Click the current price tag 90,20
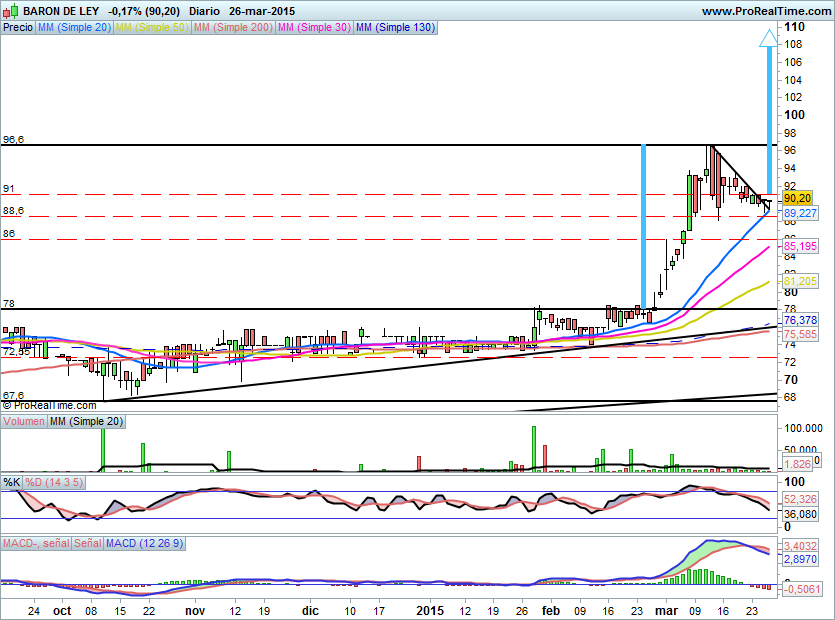The width and height of the screenshot is (835, 620). coord(796,199)
